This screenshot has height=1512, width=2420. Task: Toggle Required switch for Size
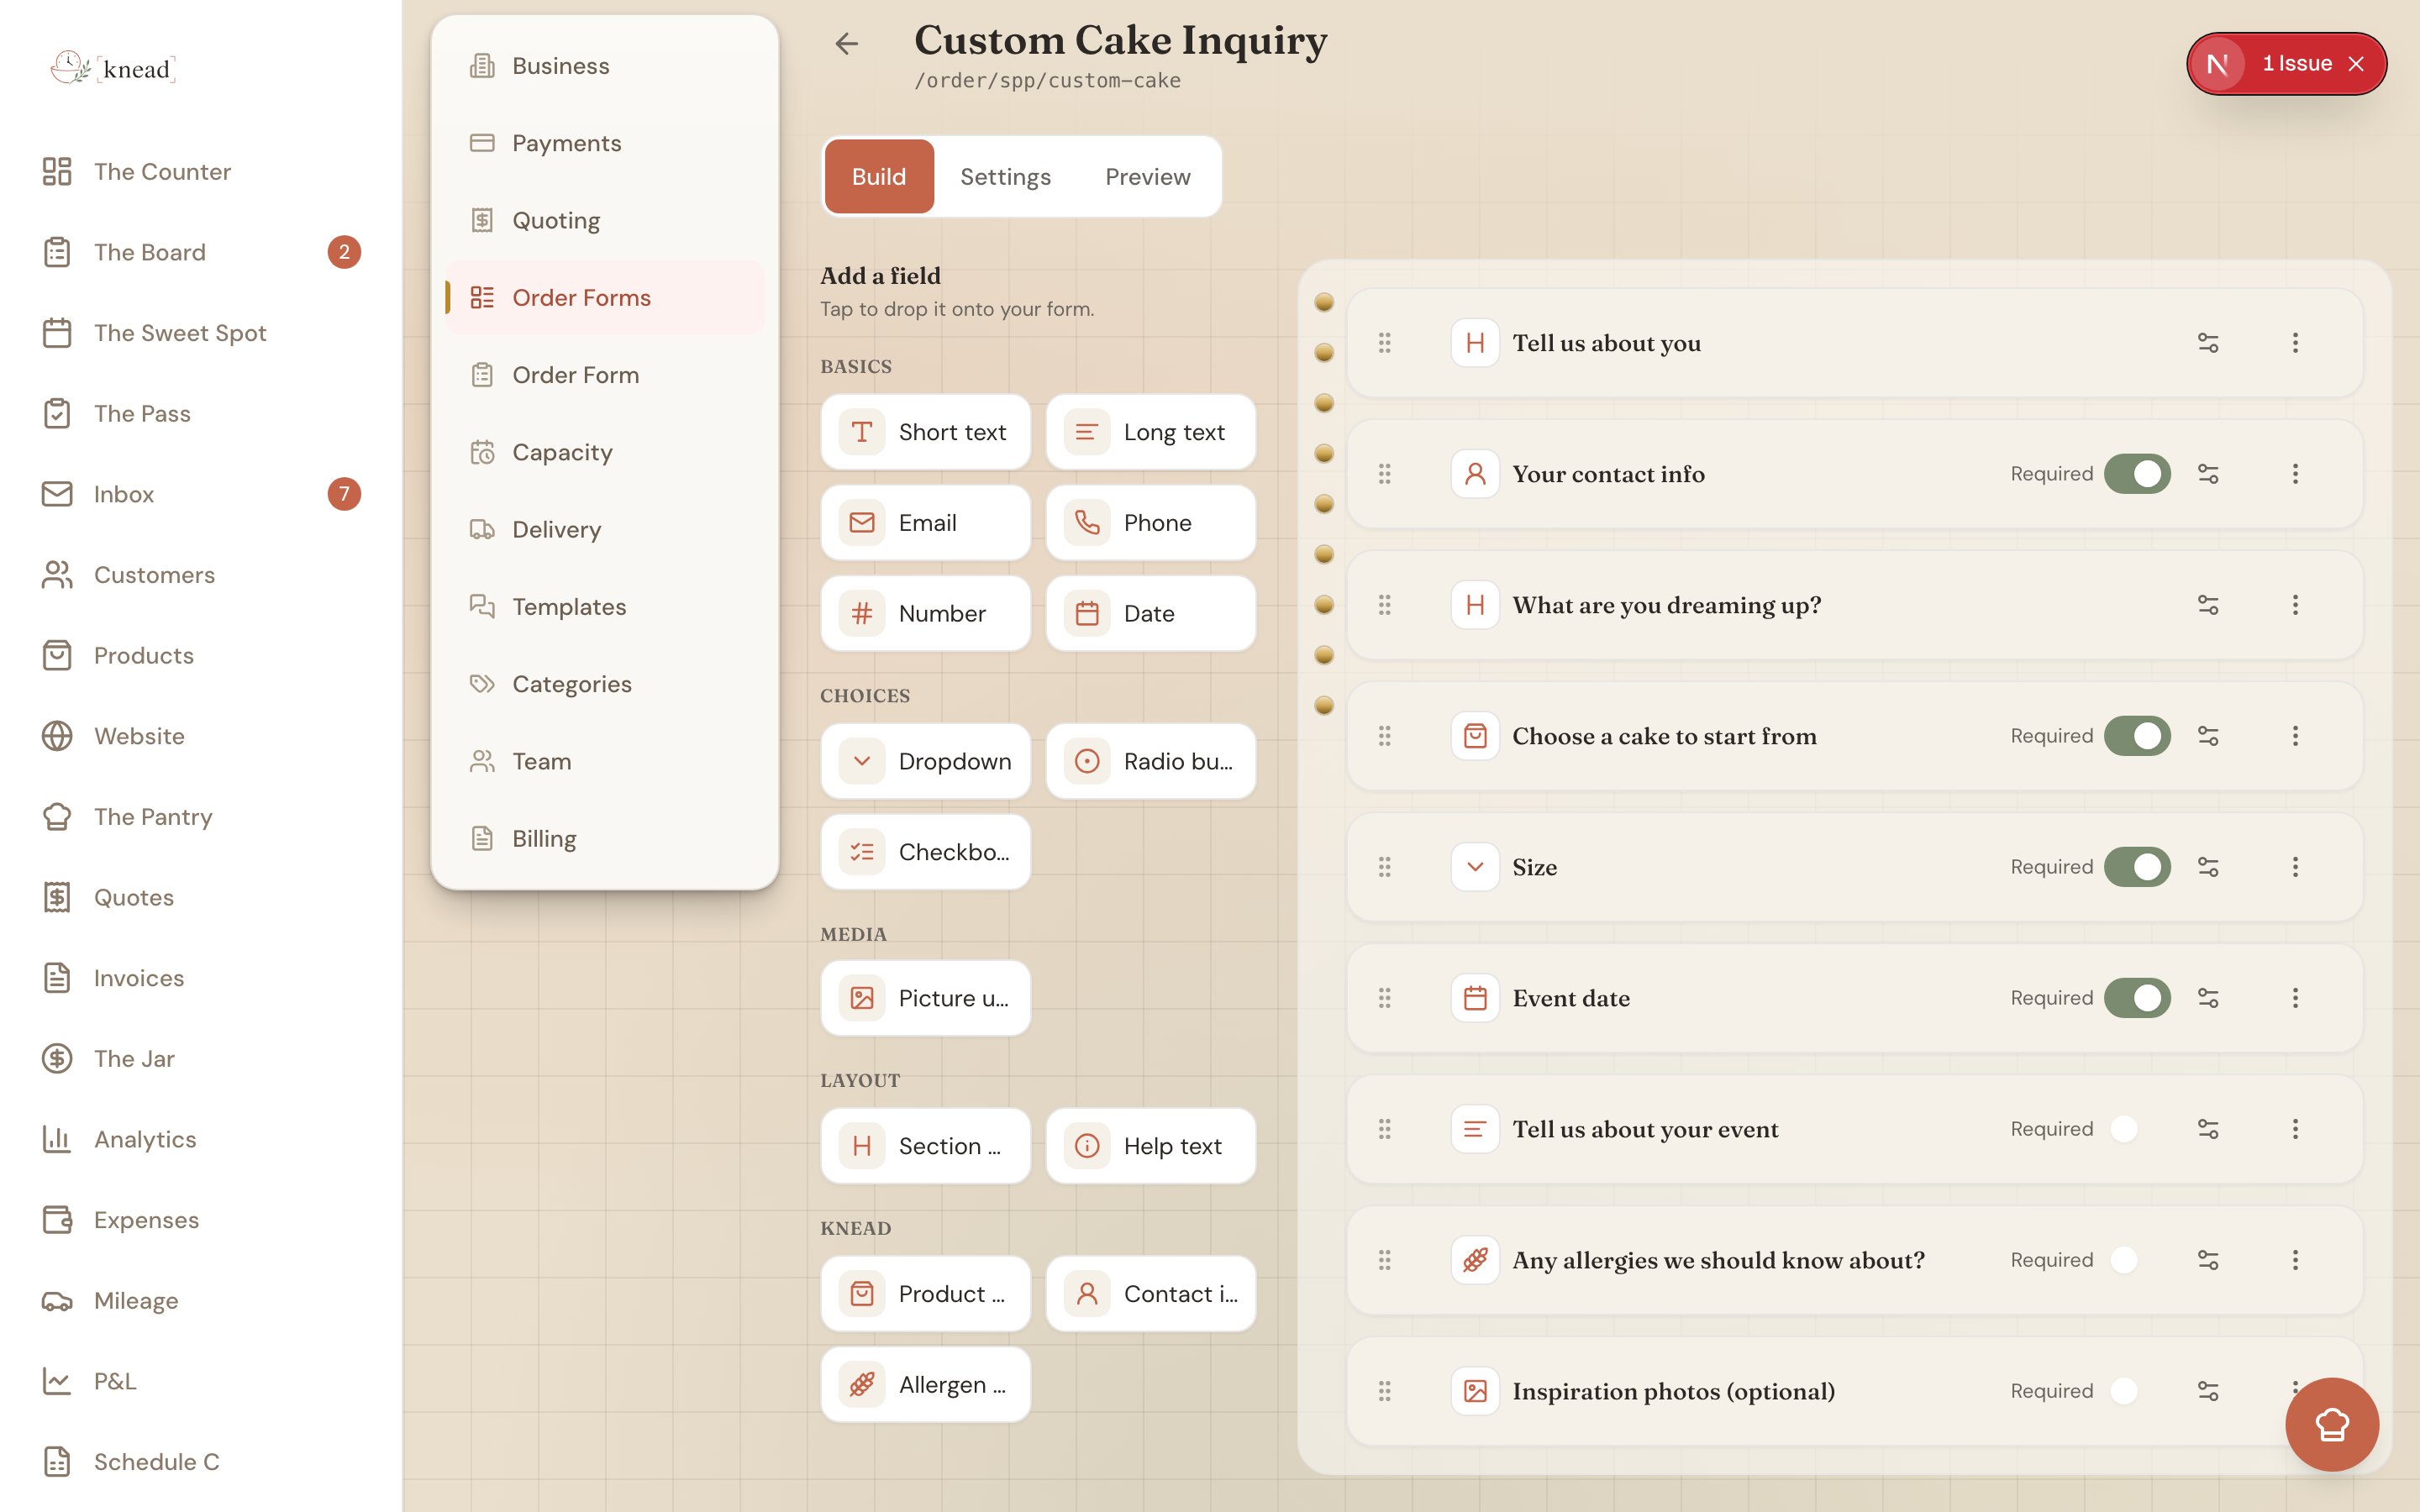(2137, 867)
